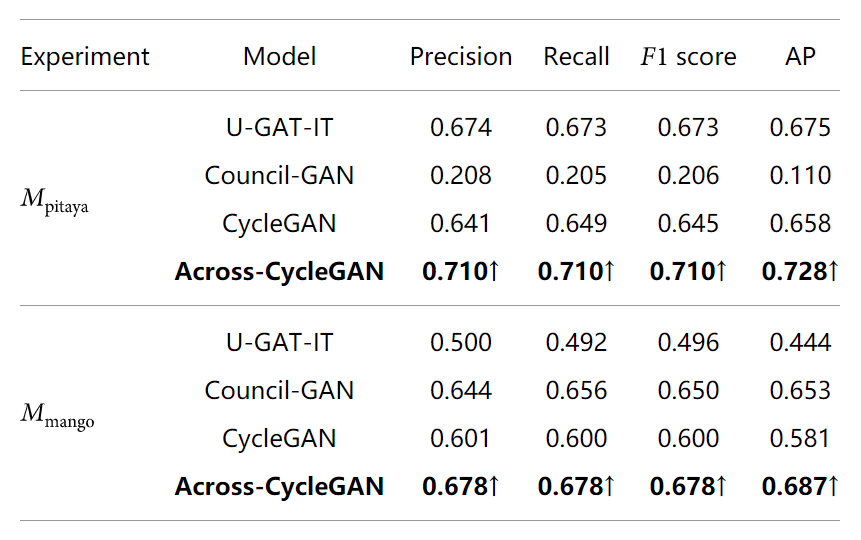Select the M mango experiment label
861x540 pixels.
[x=57, y=416]
